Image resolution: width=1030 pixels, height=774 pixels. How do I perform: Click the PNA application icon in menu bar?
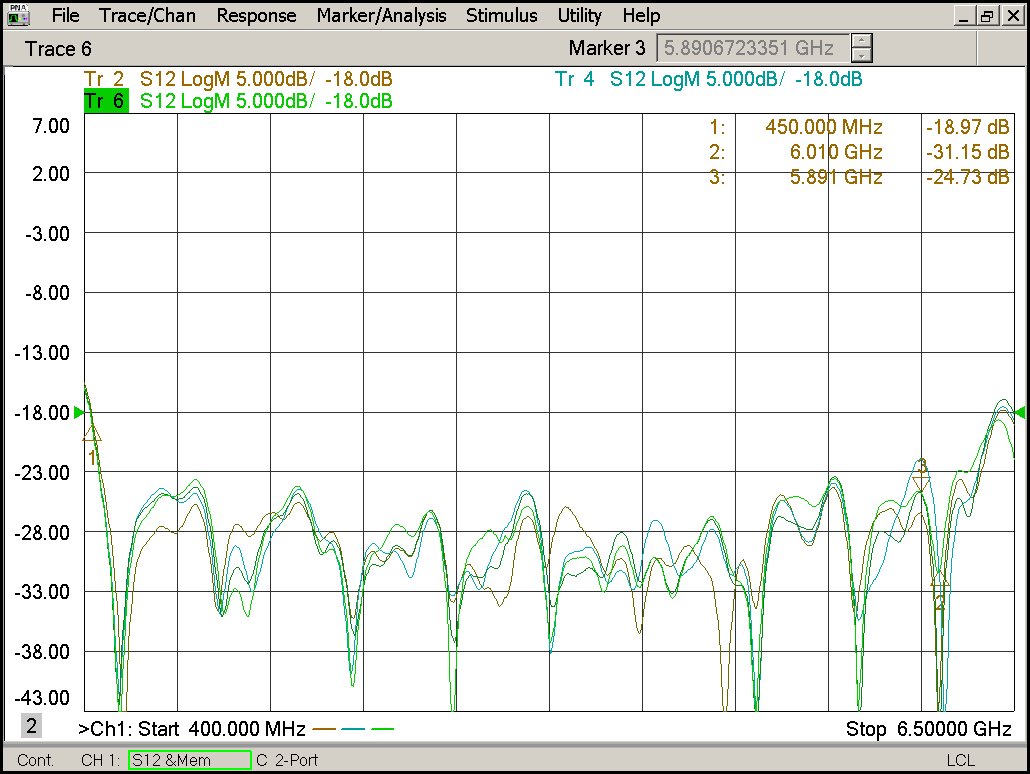click(x=19, y=16)
